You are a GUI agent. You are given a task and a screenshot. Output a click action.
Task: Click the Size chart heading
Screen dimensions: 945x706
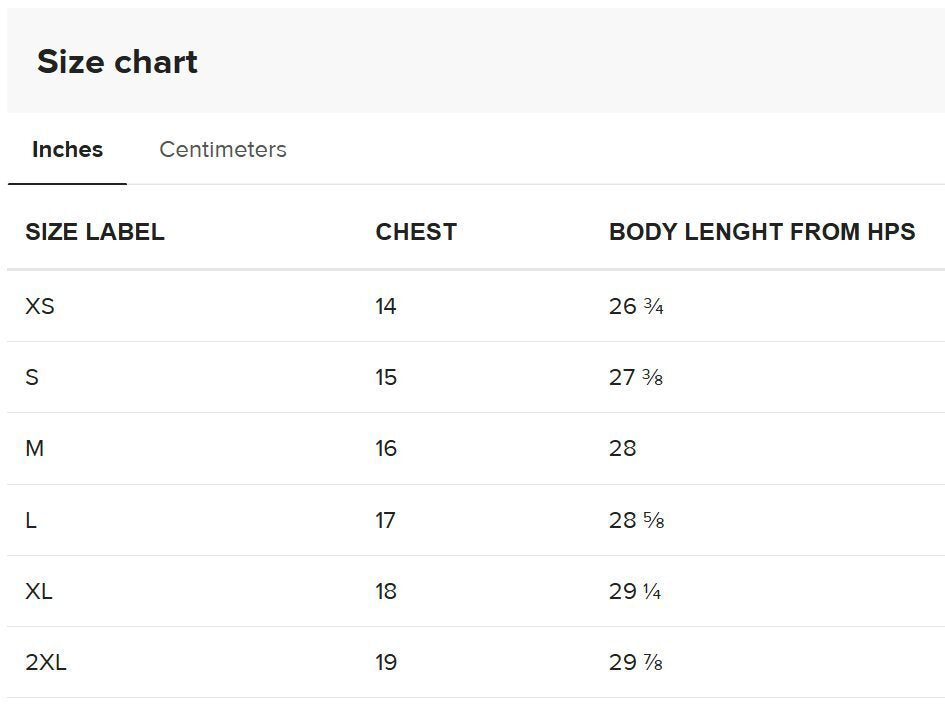click(118, 61)
